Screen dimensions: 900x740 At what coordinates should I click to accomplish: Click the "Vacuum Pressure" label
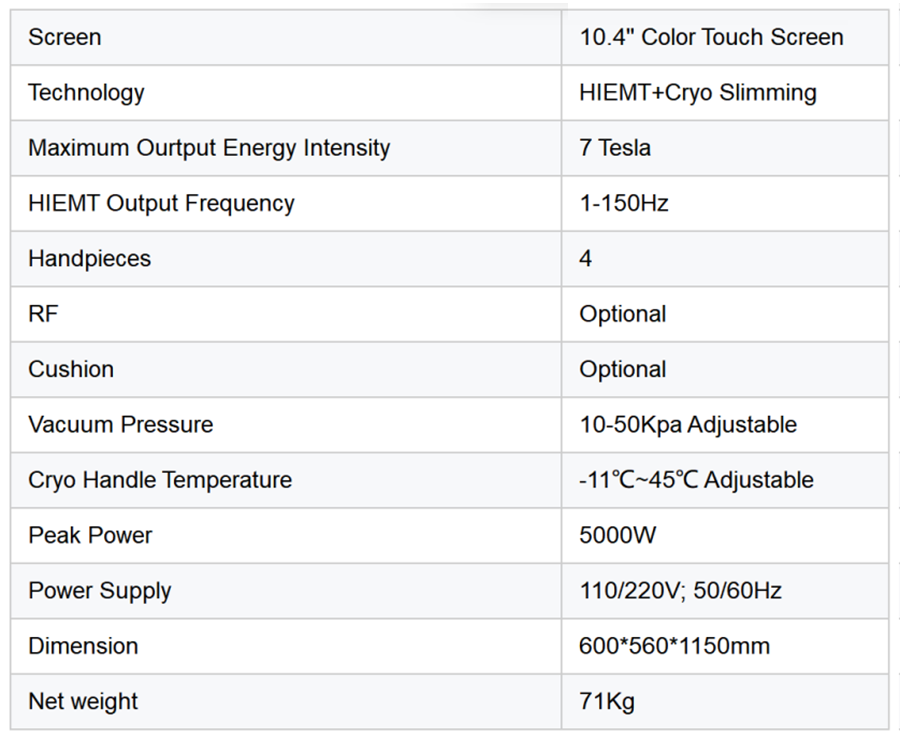coord(120,424)
